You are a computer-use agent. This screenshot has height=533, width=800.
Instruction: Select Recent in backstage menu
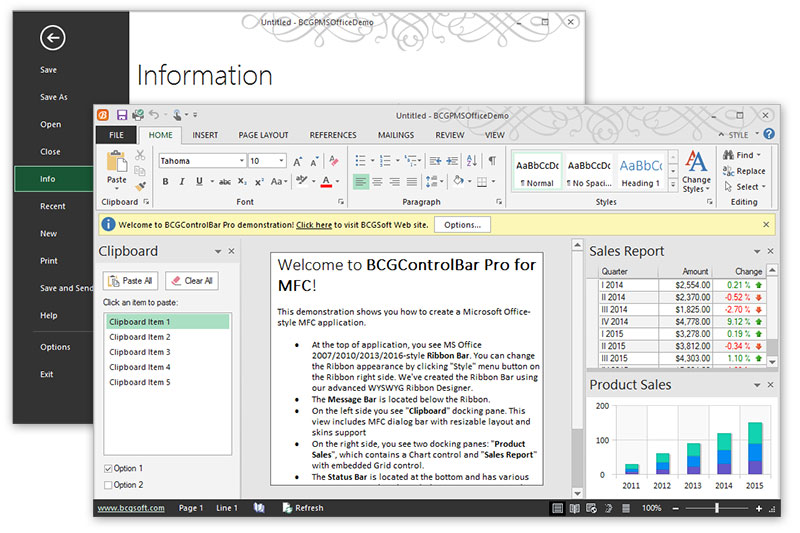click(53, 206)
